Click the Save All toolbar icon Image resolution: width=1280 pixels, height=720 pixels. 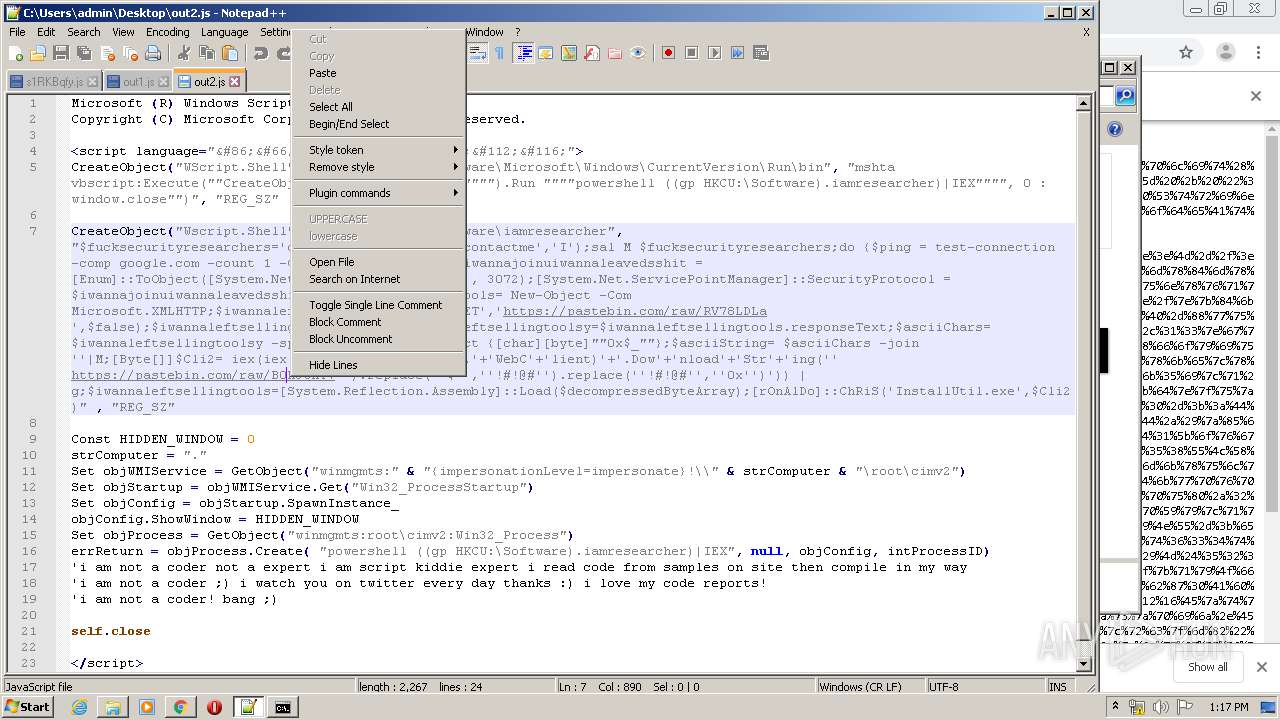[x=84, y=53]
